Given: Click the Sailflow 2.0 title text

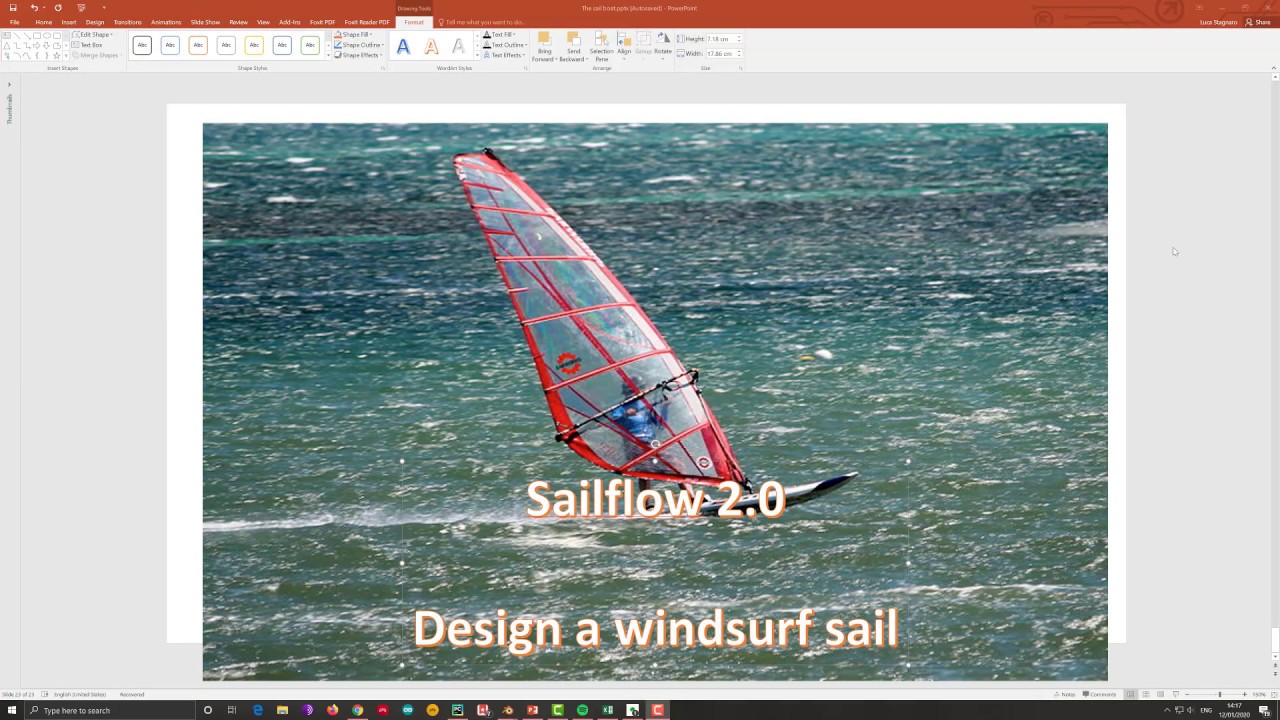Looking at the screenshot, I should pyautogui.click(x=656, y=499).
